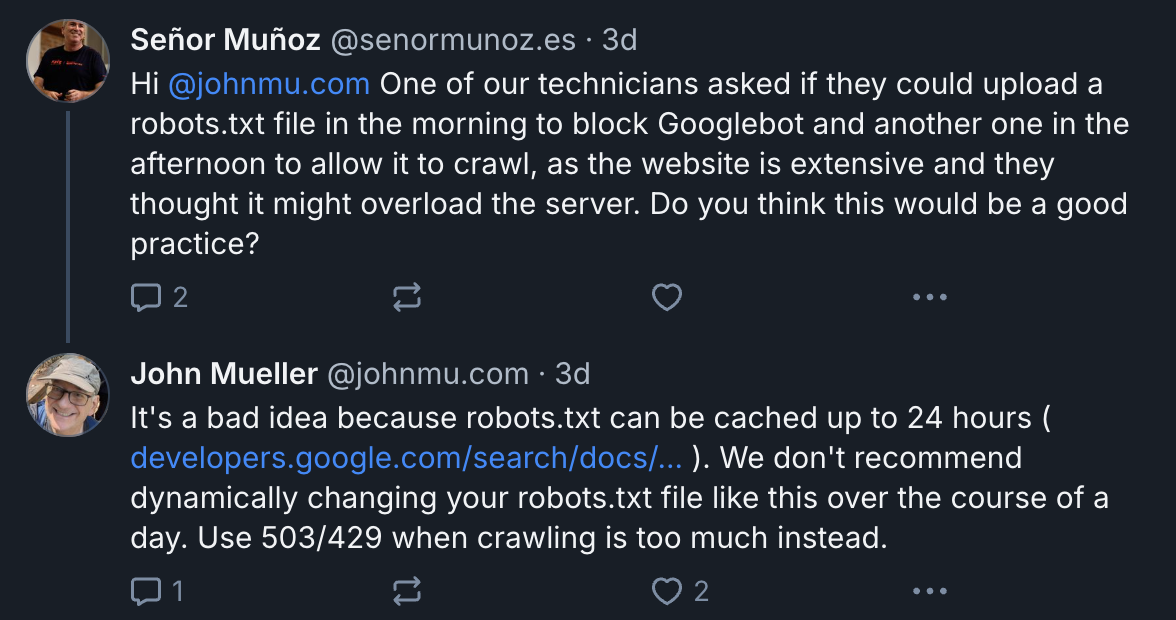The width and height of the screenshot is (1176, 620).
Task: Reply to John Mueller's answer
Action: point(148,590)
